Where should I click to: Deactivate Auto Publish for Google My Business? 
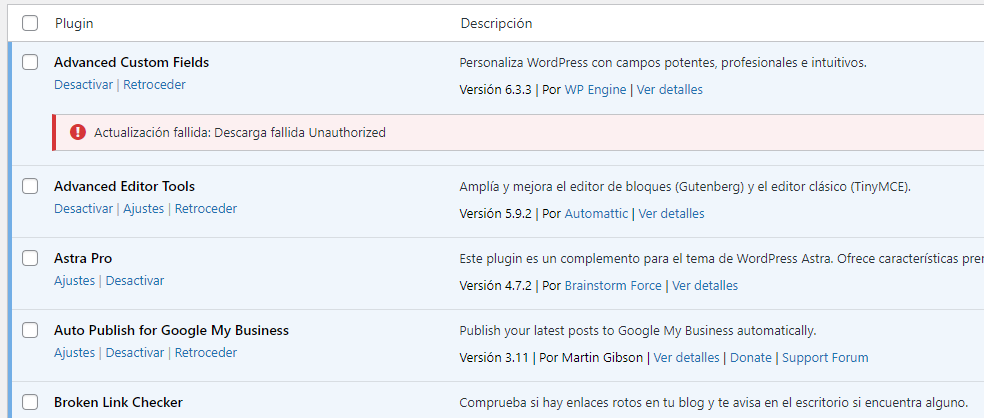coord(135,353)
